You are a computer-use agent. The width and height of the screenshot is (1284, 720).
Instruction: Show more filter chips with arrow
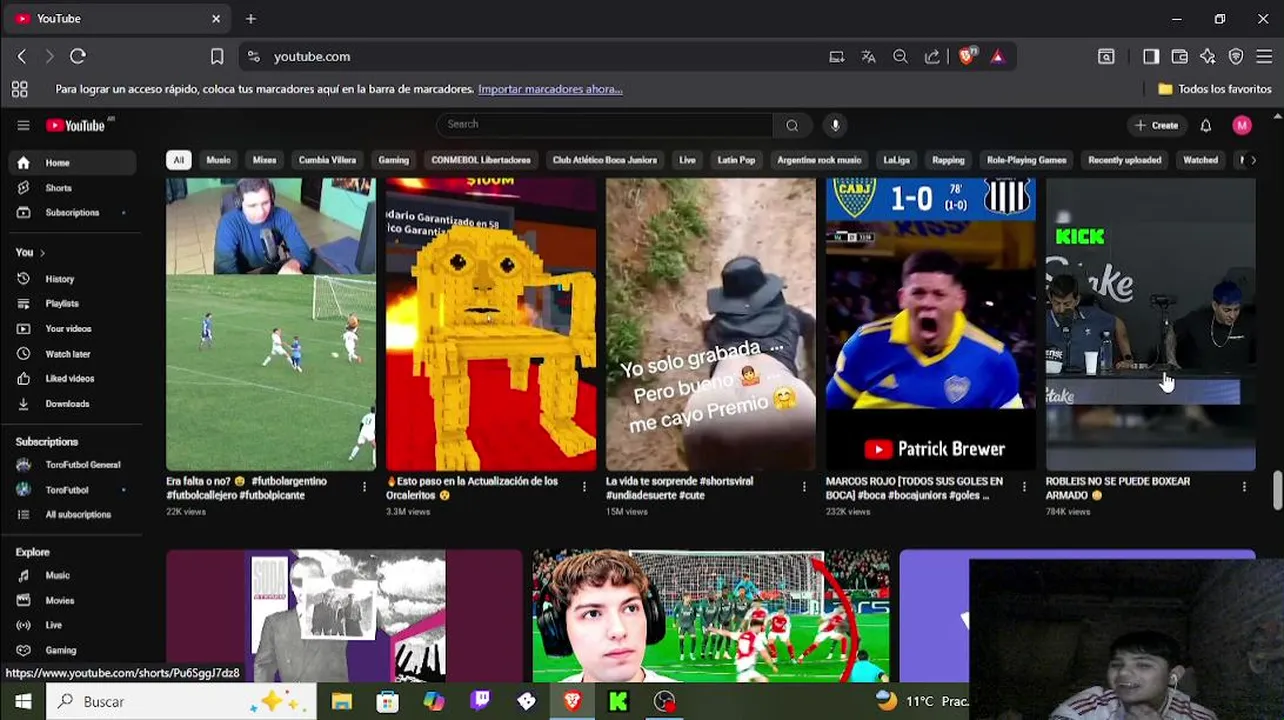[1253, 160]
